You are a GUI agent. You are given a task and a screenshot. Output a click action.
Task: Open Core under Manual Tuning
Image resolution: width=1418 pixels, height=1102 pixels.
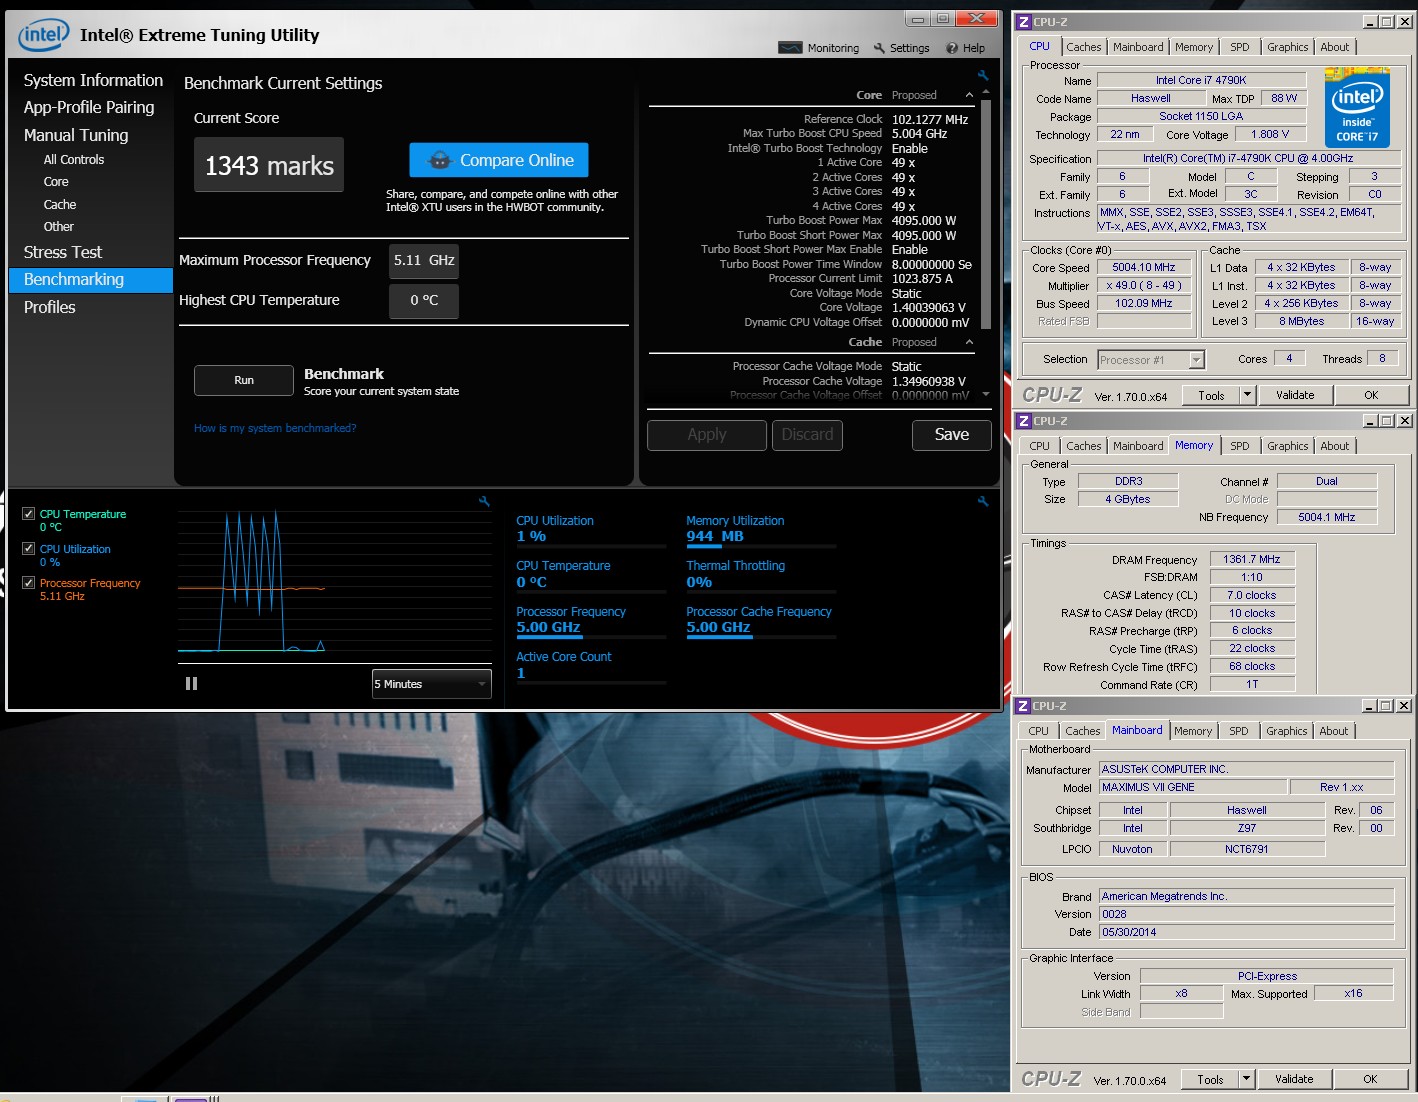tap(56, 182)
